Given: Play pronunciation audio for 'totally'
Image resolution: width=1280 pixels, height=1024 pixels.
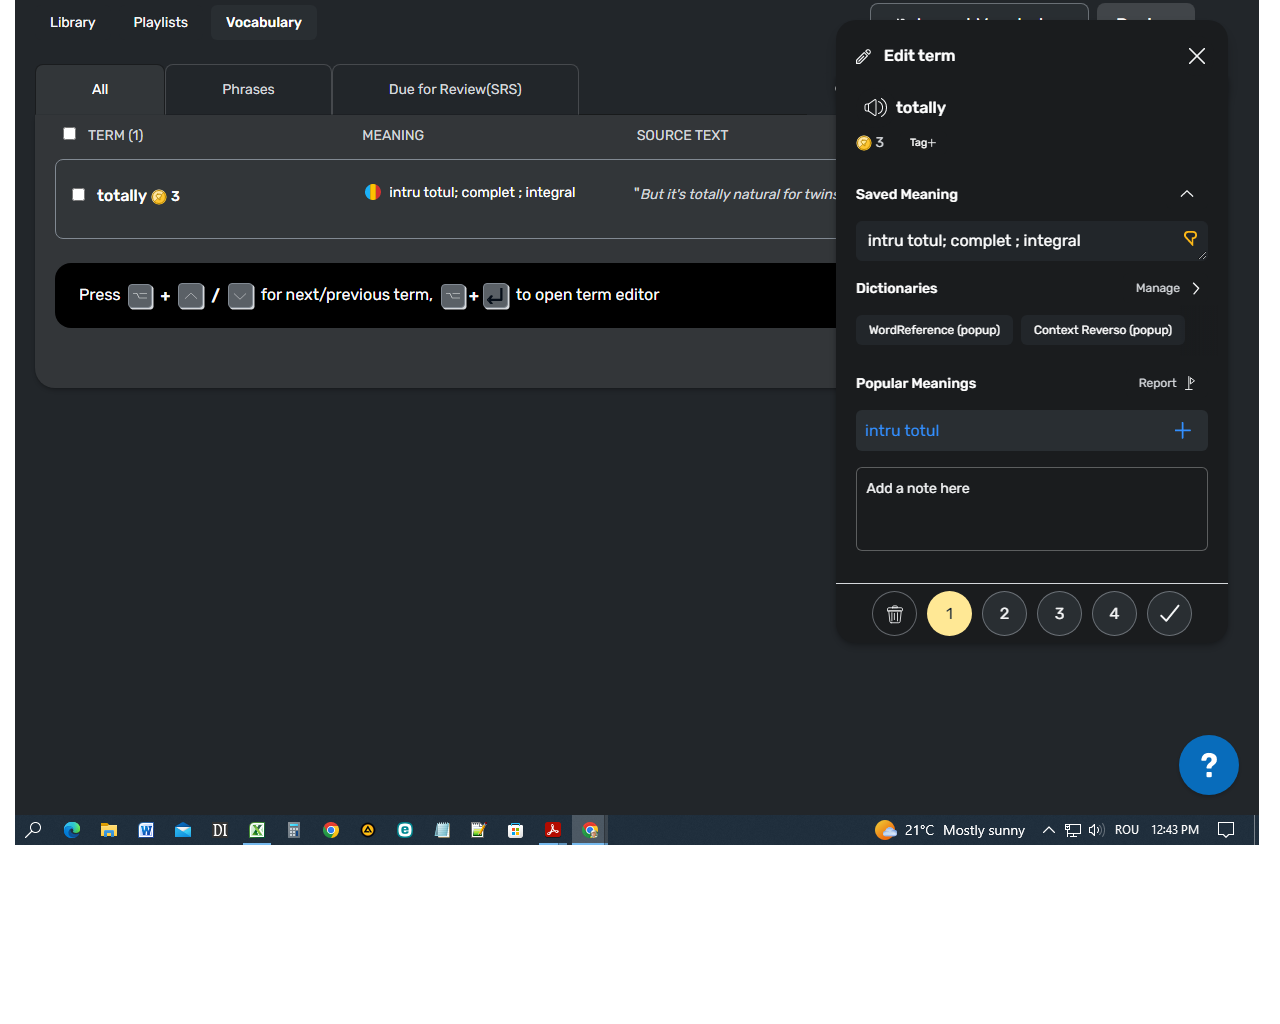Looking at the screenshot, I should pyautogui.click(x=875, y=107).
